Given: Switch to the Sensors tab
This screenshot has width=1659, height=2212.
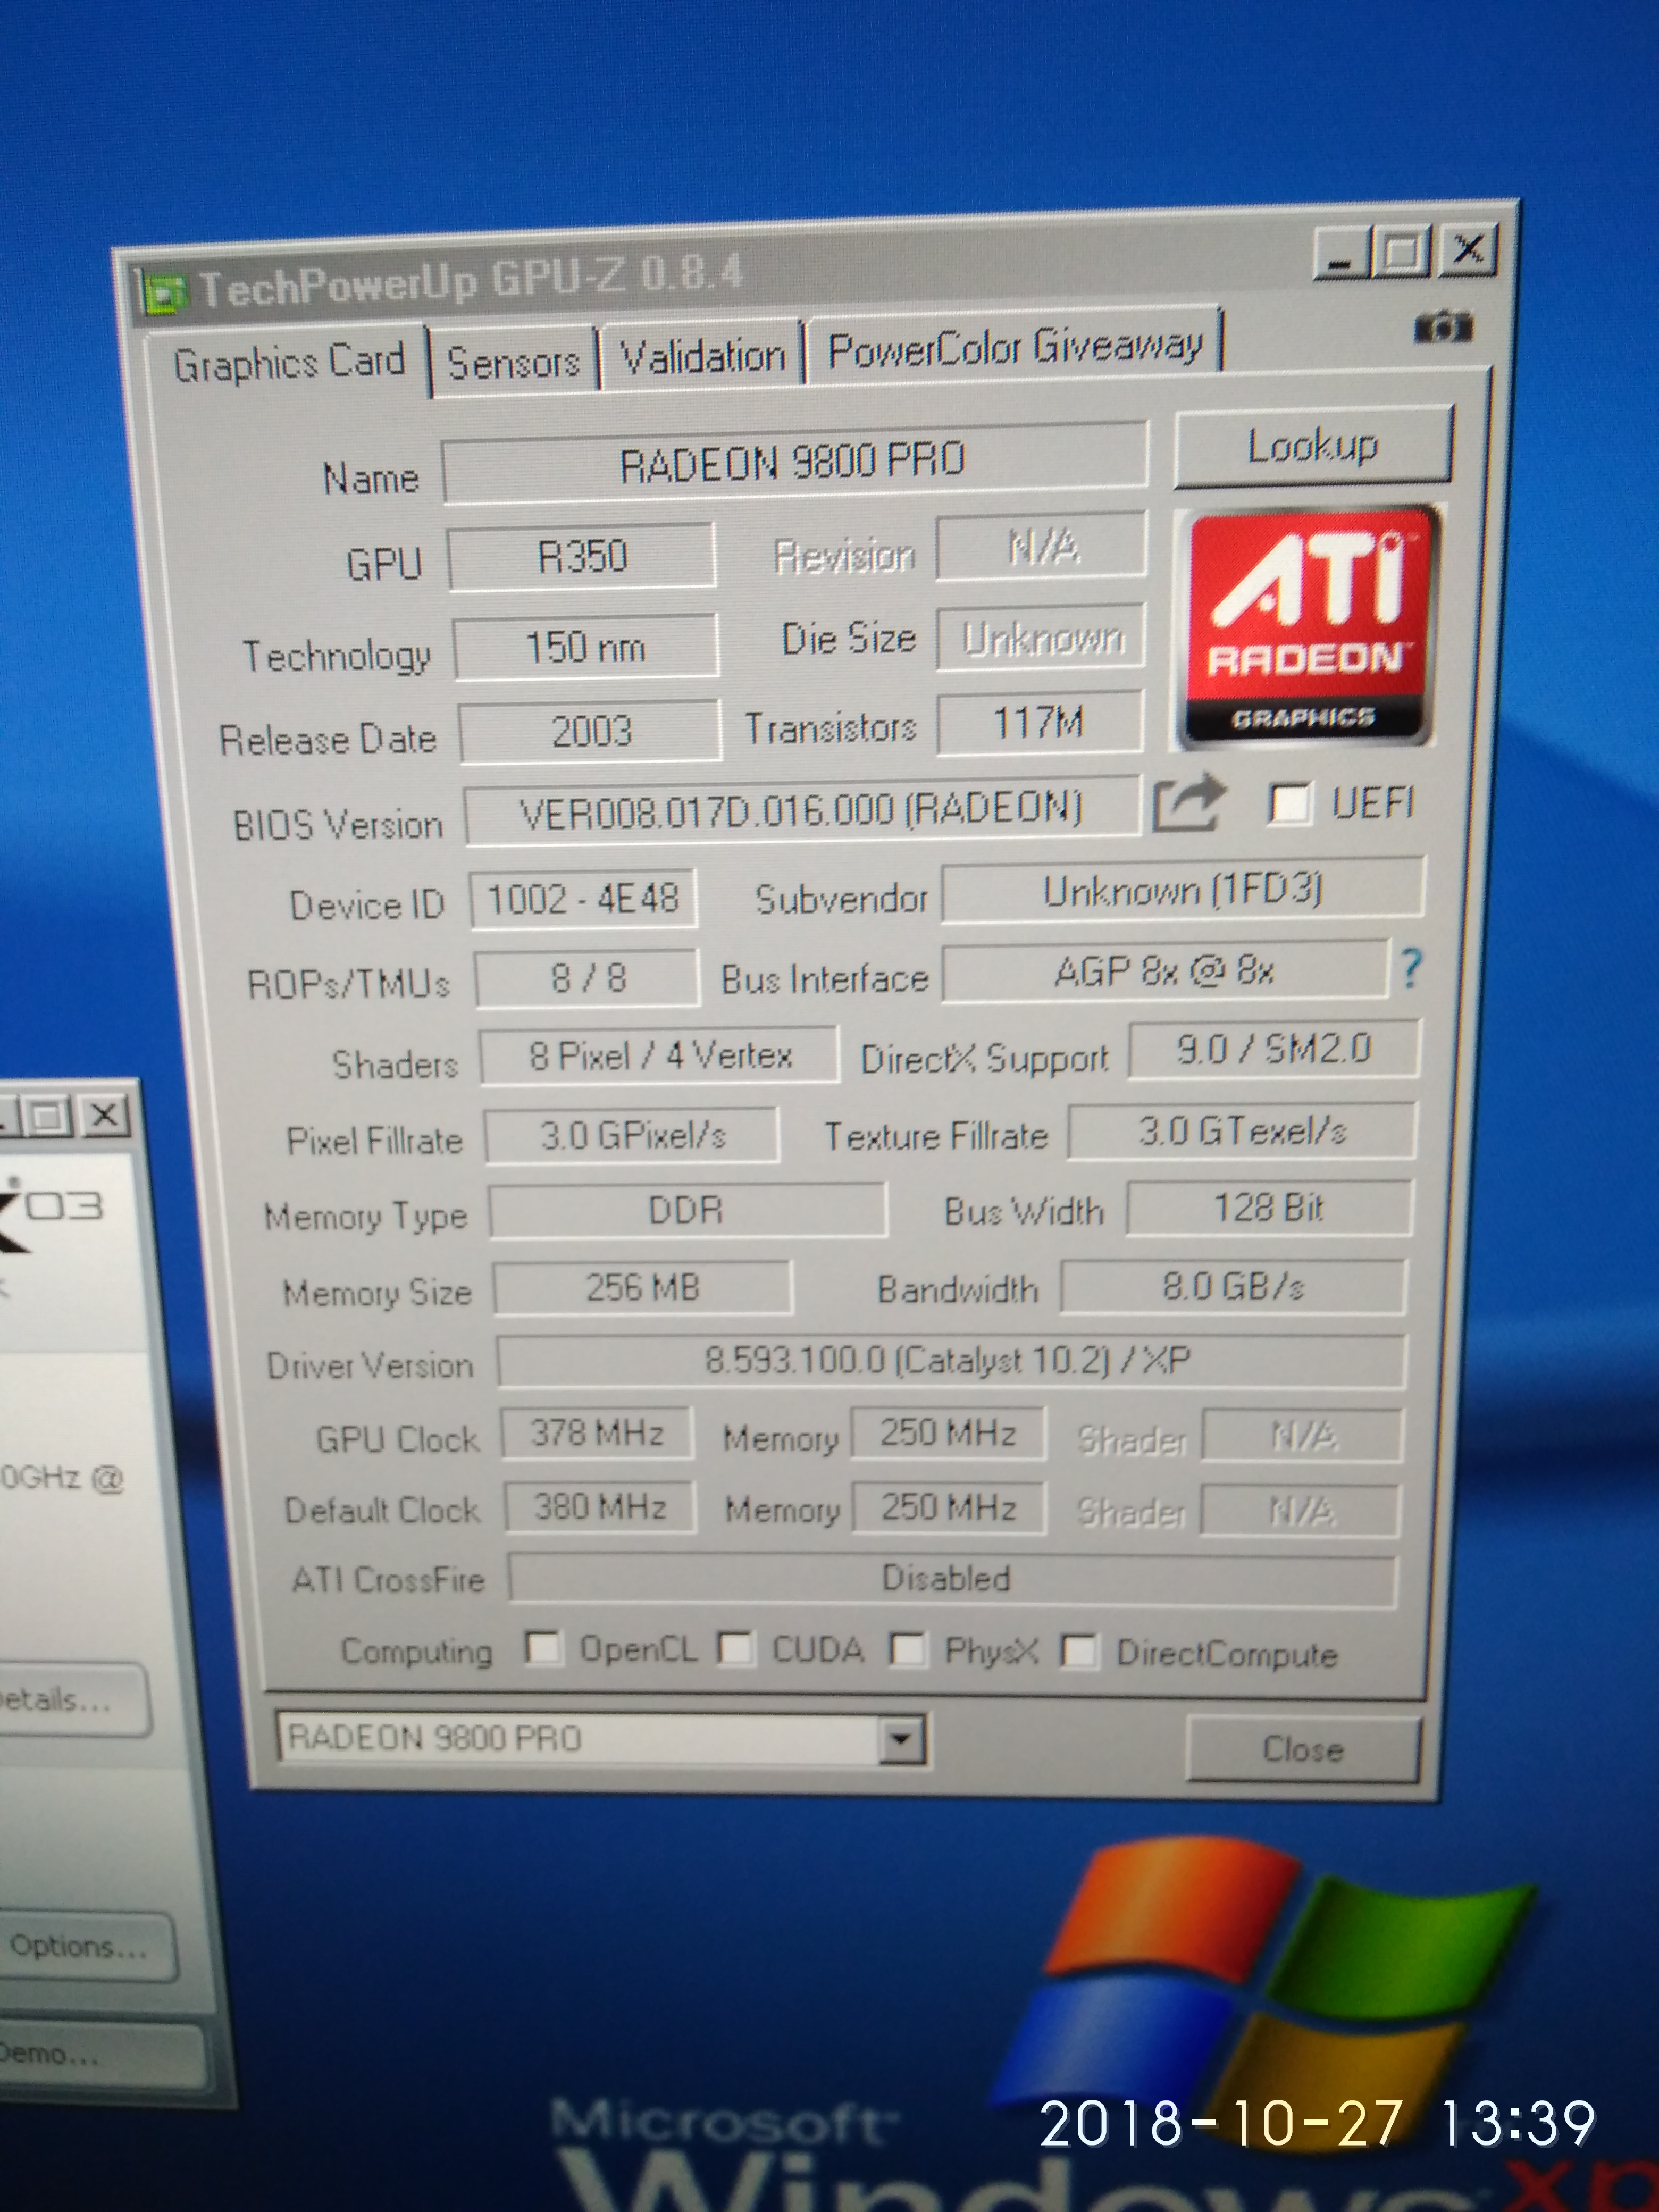Looking at the screenshot, I should click(x=513, y=361).
